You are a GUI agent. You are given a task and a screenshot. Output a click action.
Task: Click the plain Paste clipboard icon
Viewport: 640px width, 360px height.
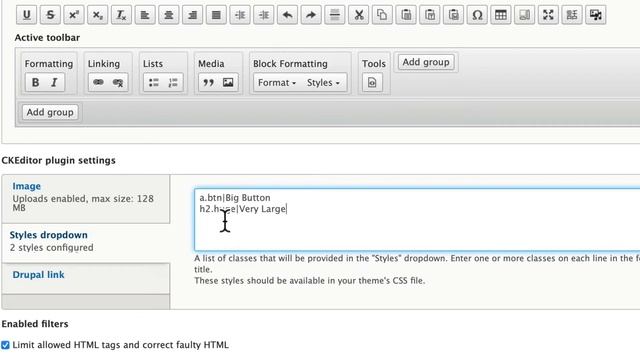[x=406, y=15]
